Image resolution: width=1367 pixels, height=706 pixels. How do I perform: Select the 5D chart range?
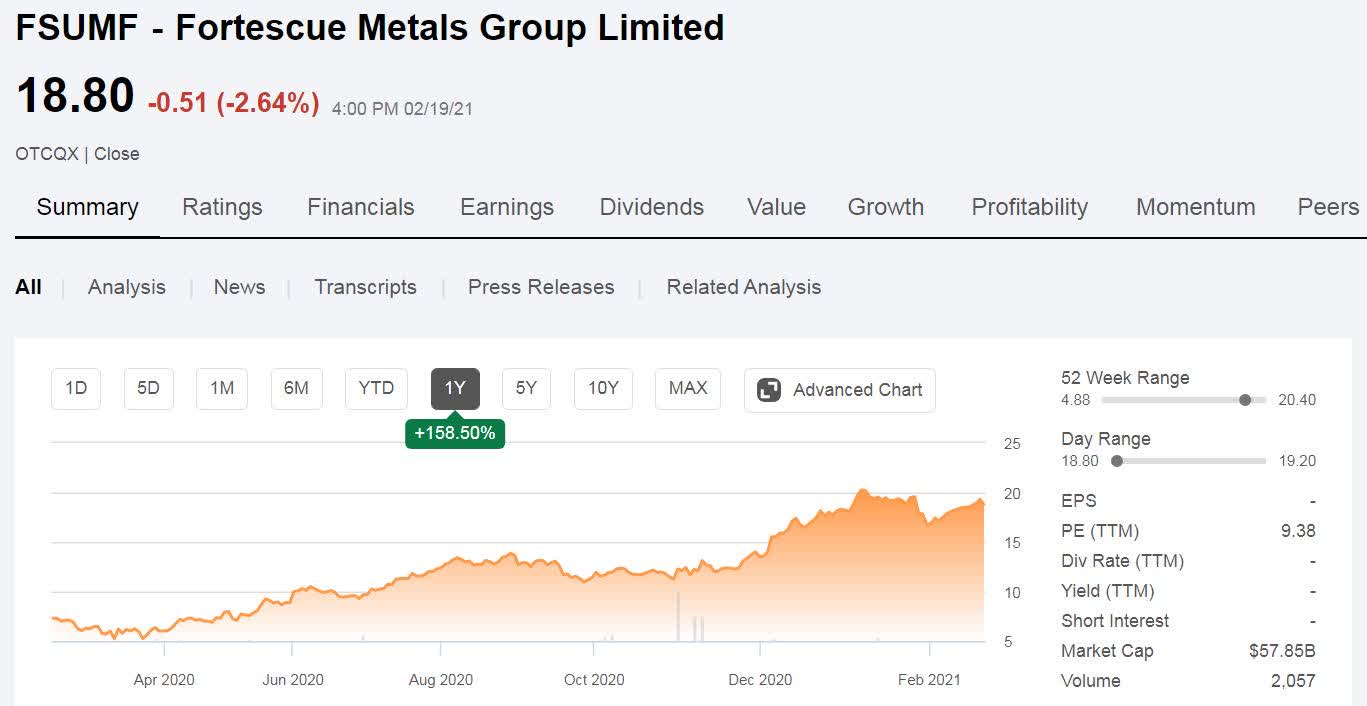(x=148, y=389)
